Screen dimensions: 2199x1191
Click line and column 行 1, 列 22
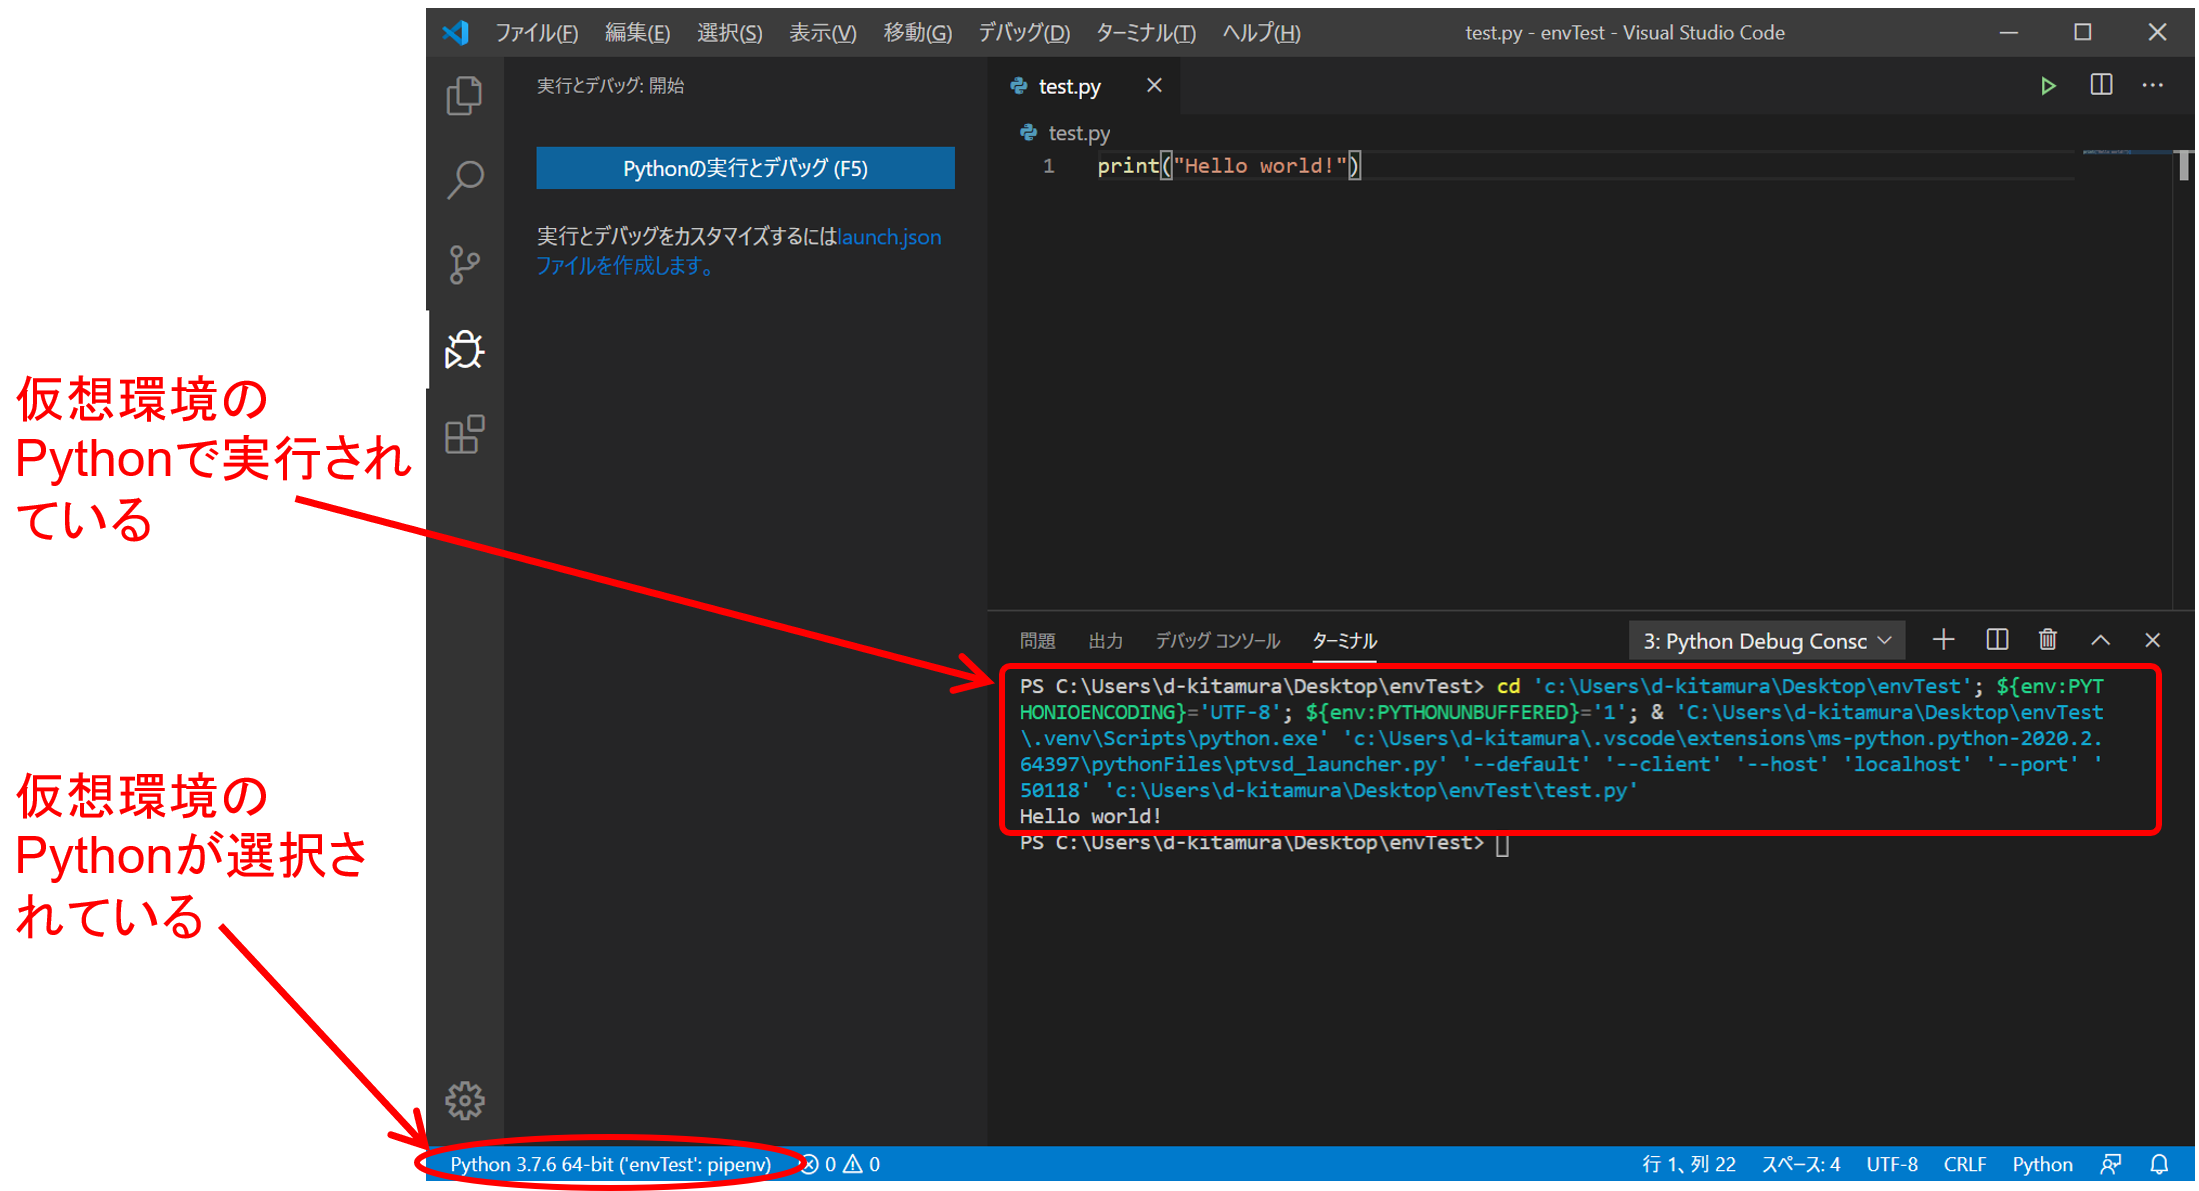tap(1688, 1164)
